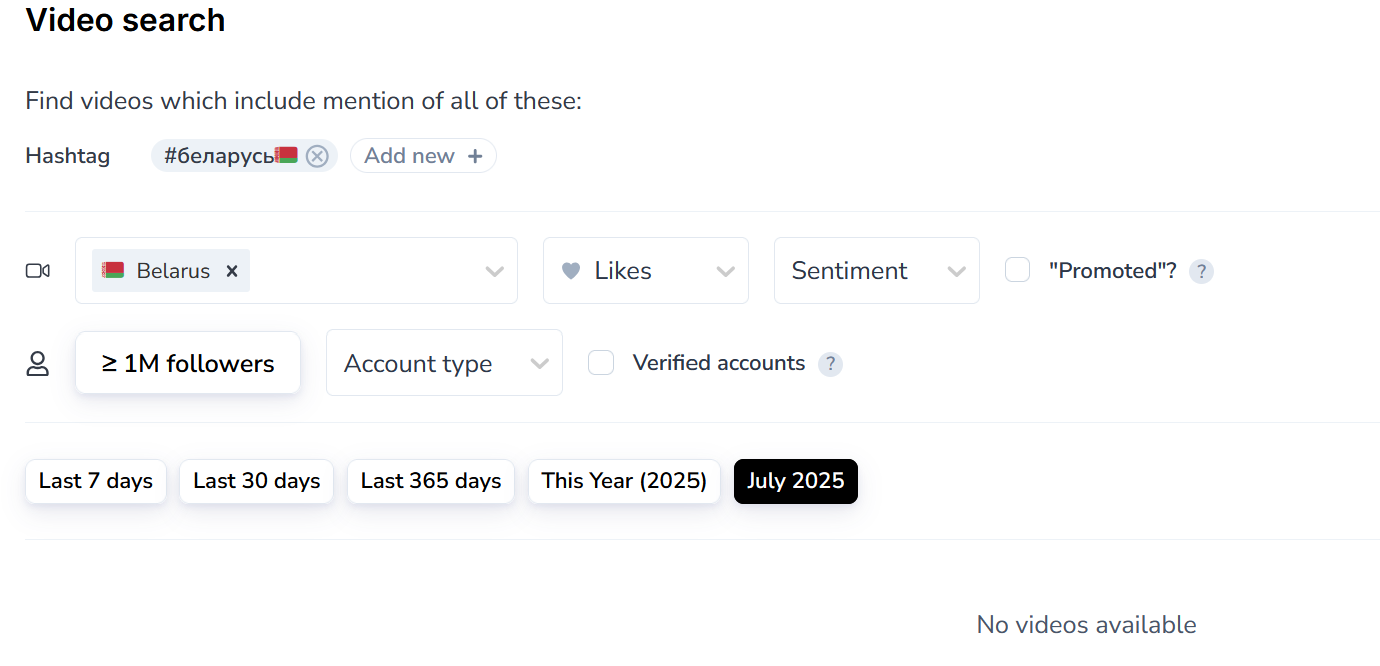Switch to the Last 30 days range
This screenshot has height=666, width=1380.
tap(257, 481)
